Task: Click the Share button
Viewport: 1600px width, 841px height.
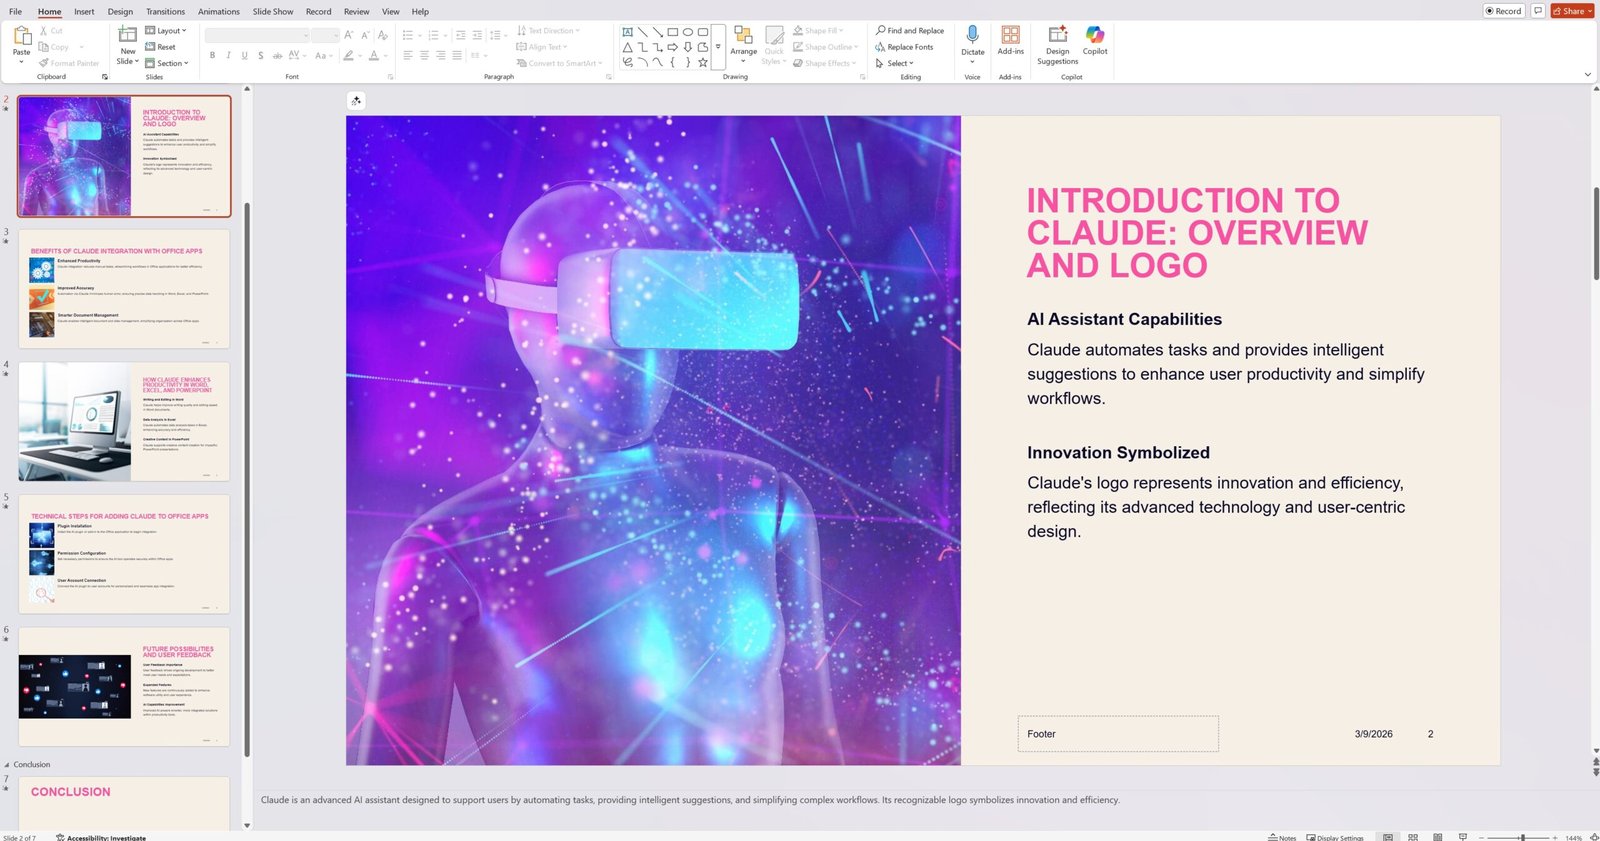Action: click(1572, 11)
